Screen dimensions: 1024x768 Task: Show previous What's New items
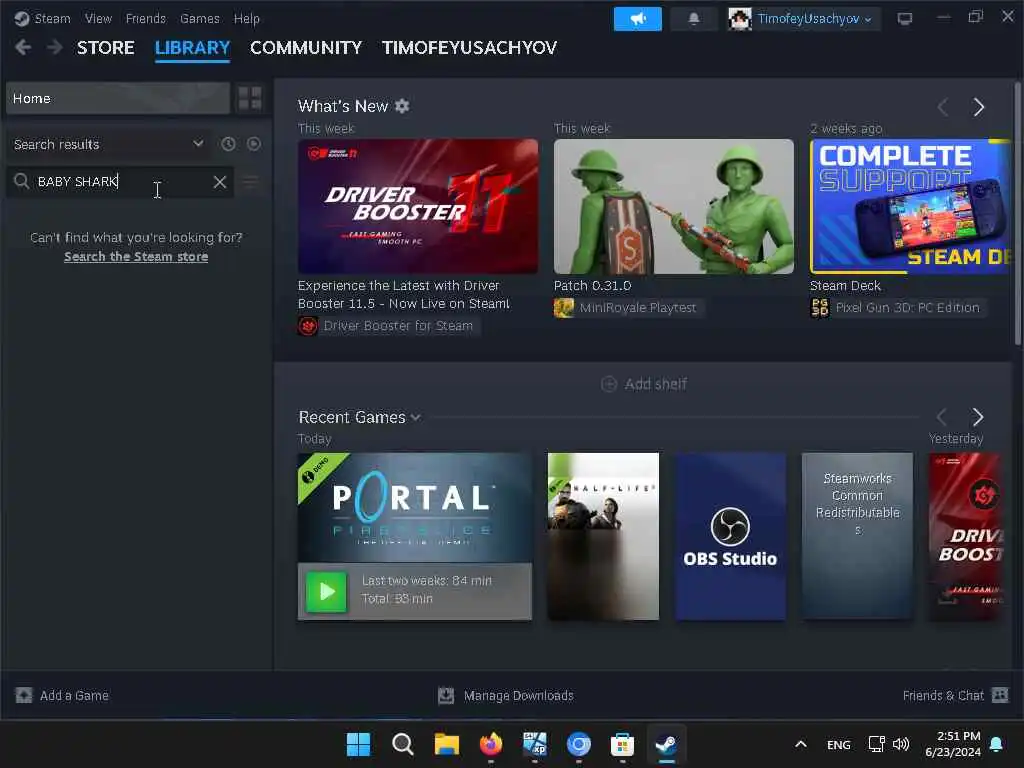(x=942, y=107)
